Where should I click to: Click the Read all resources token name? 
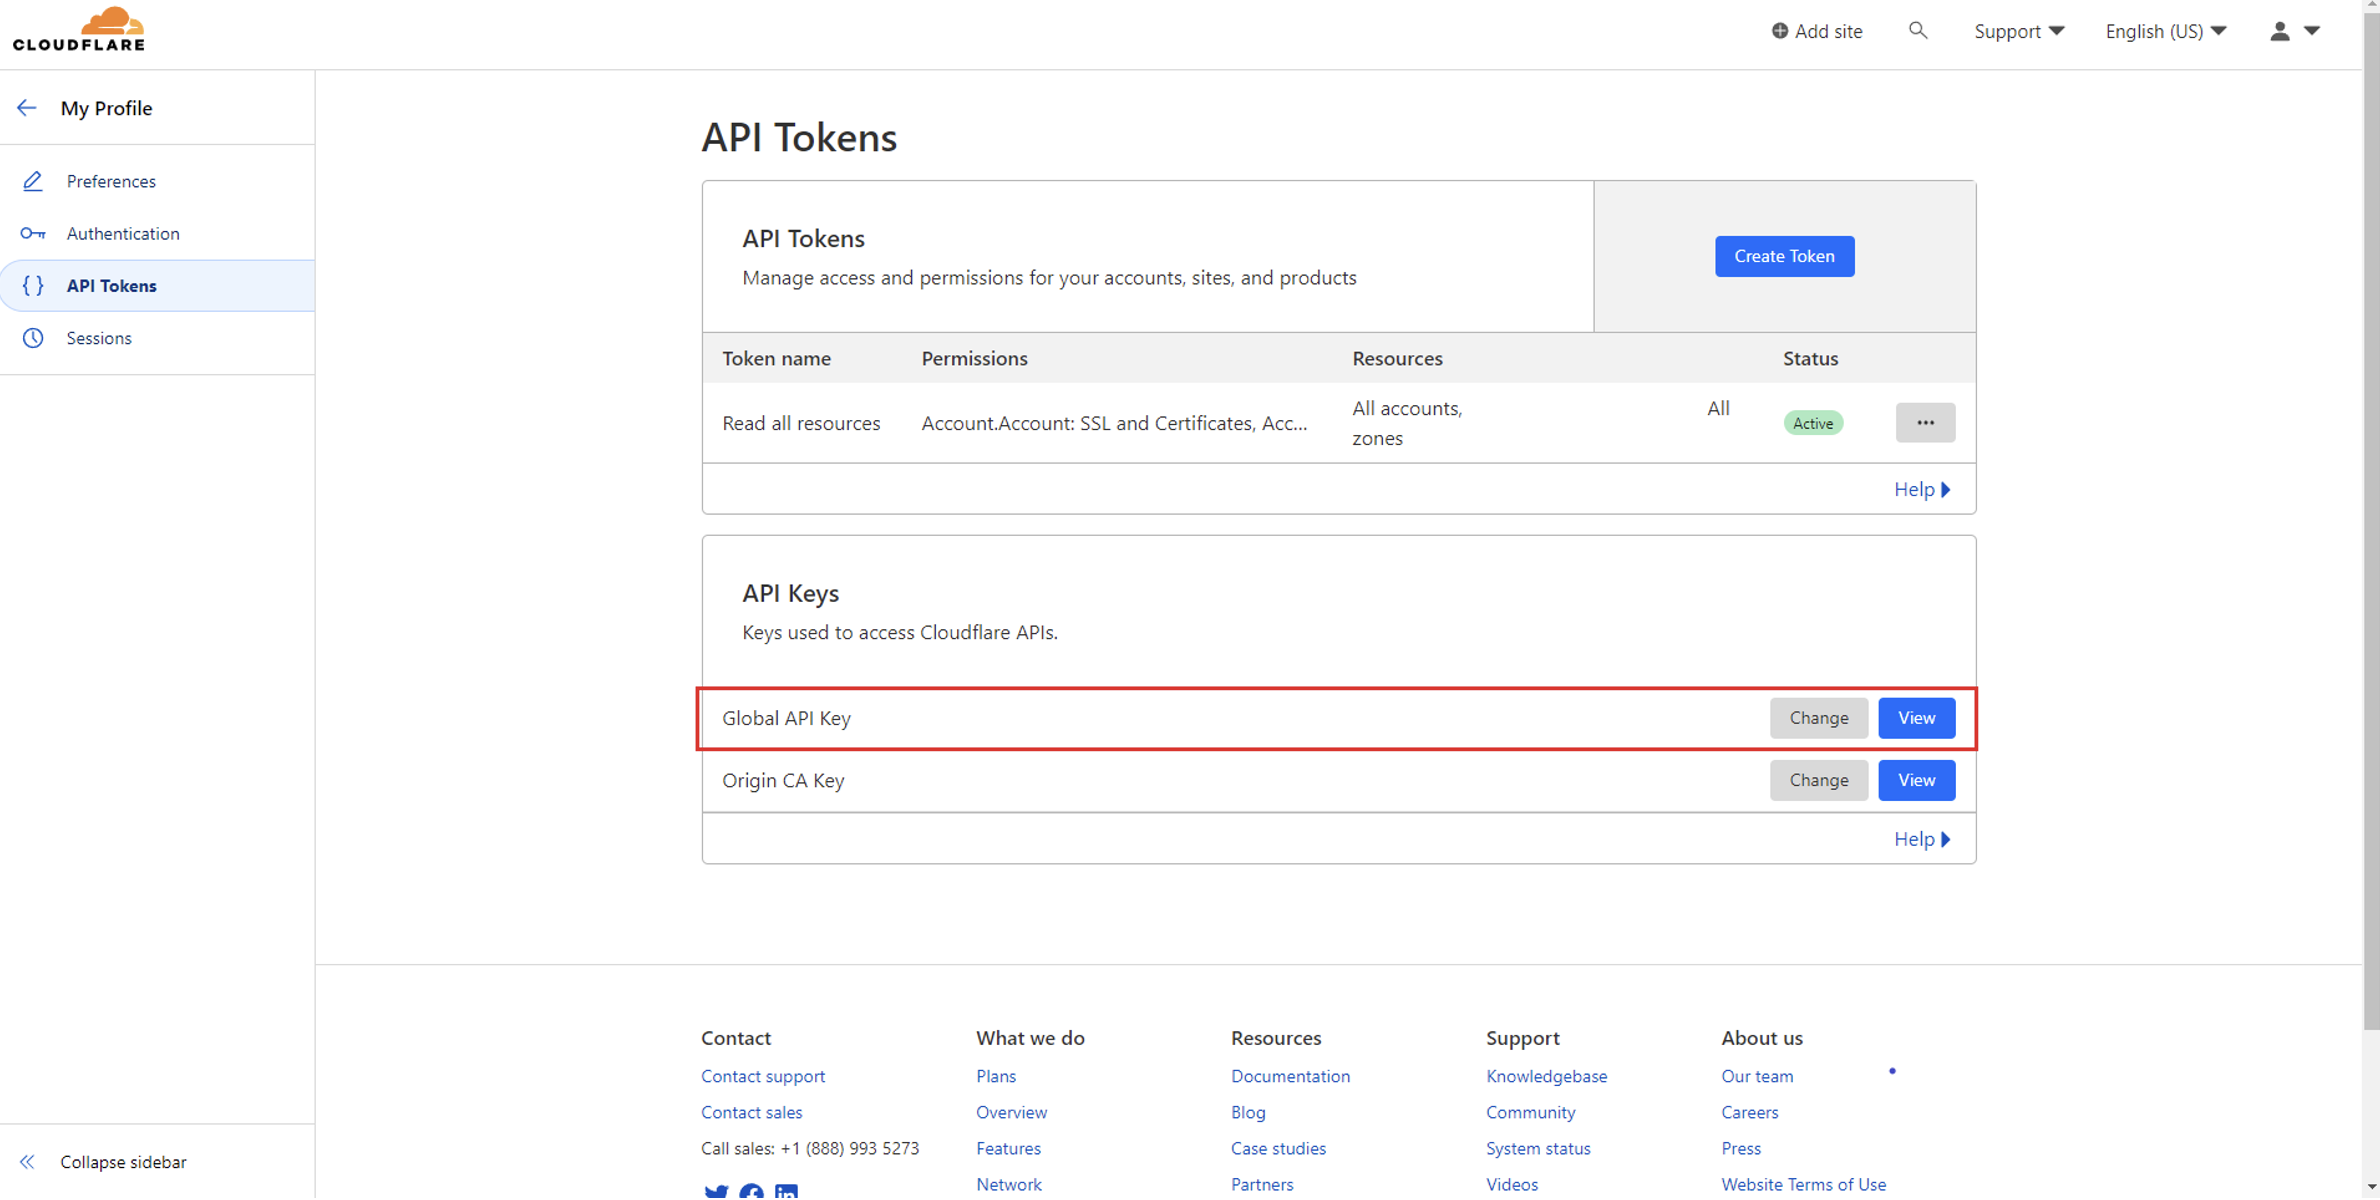coord(801,423)
